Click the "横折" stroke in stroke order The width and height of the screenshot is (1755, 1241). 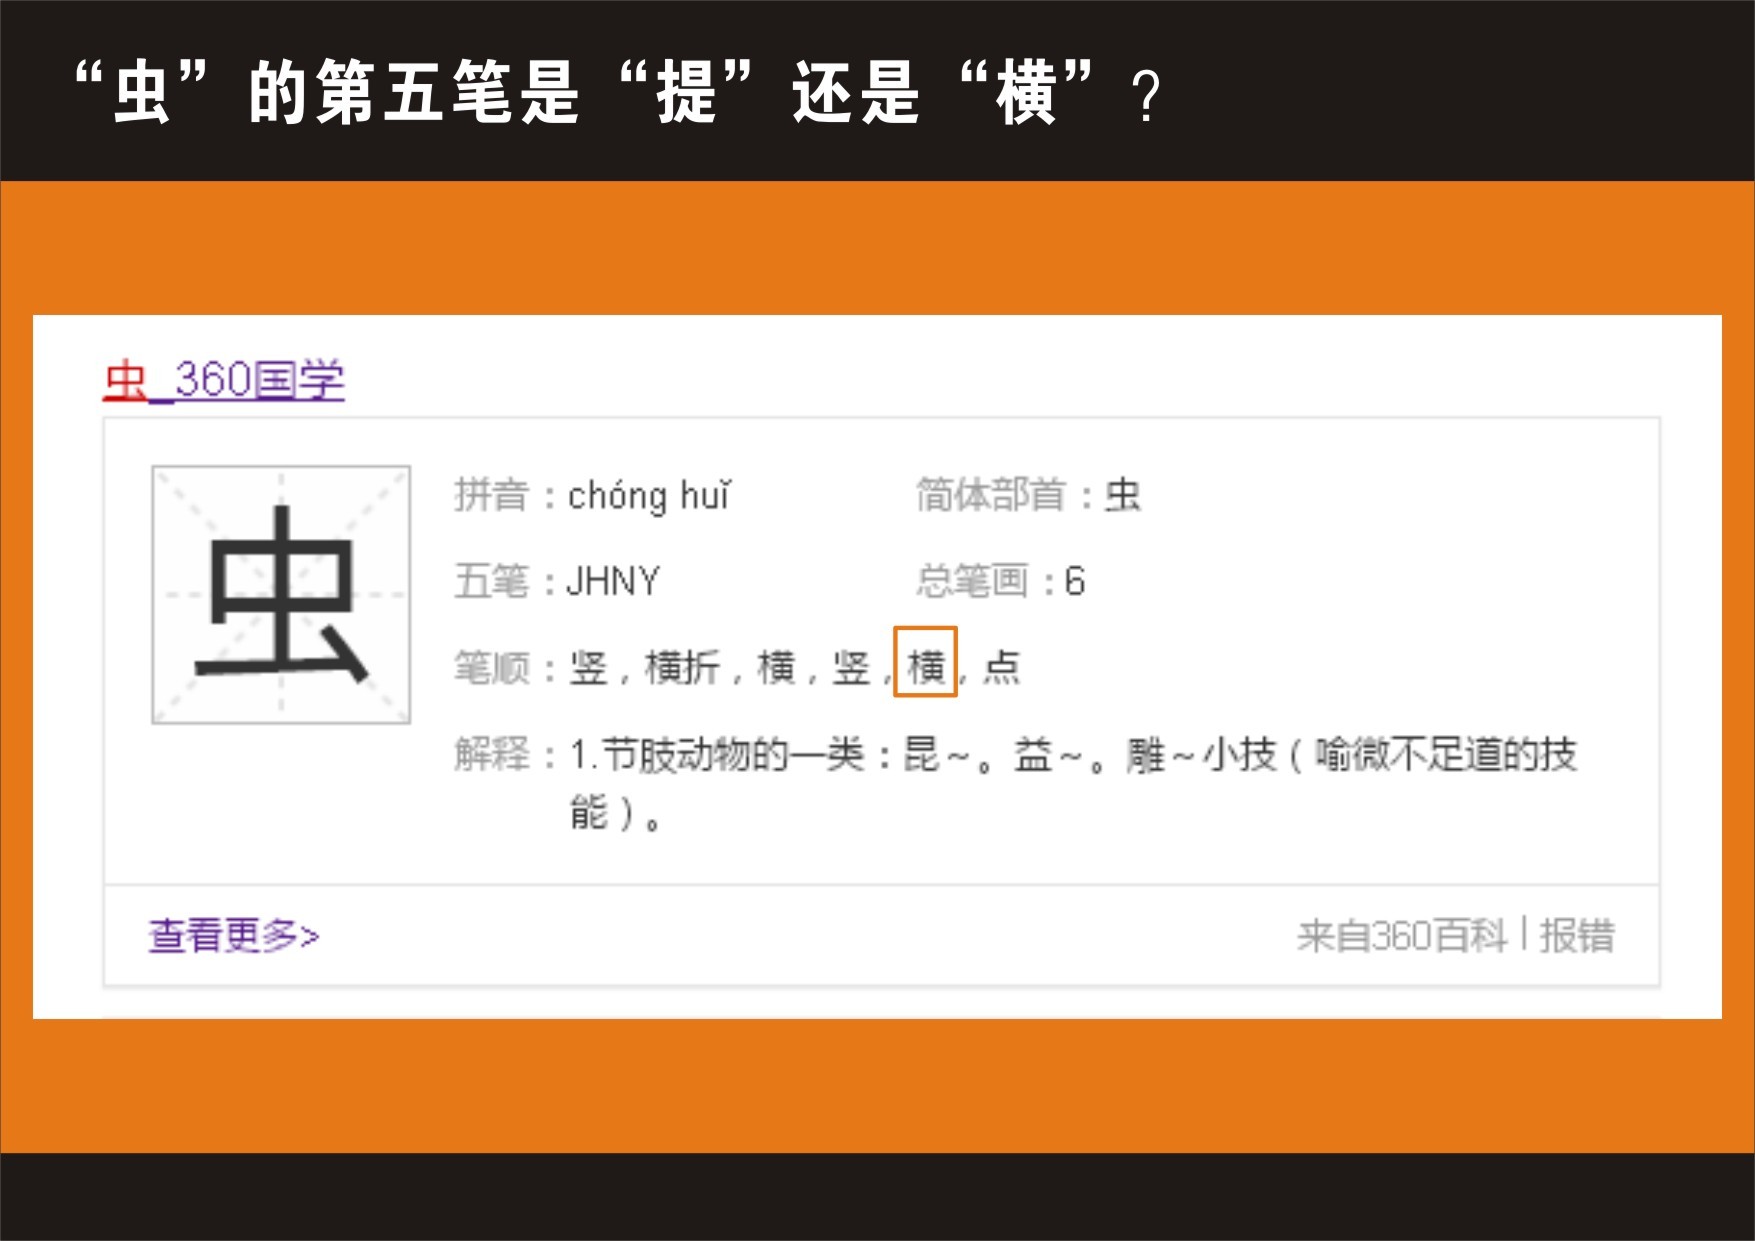tap(682, 667)
